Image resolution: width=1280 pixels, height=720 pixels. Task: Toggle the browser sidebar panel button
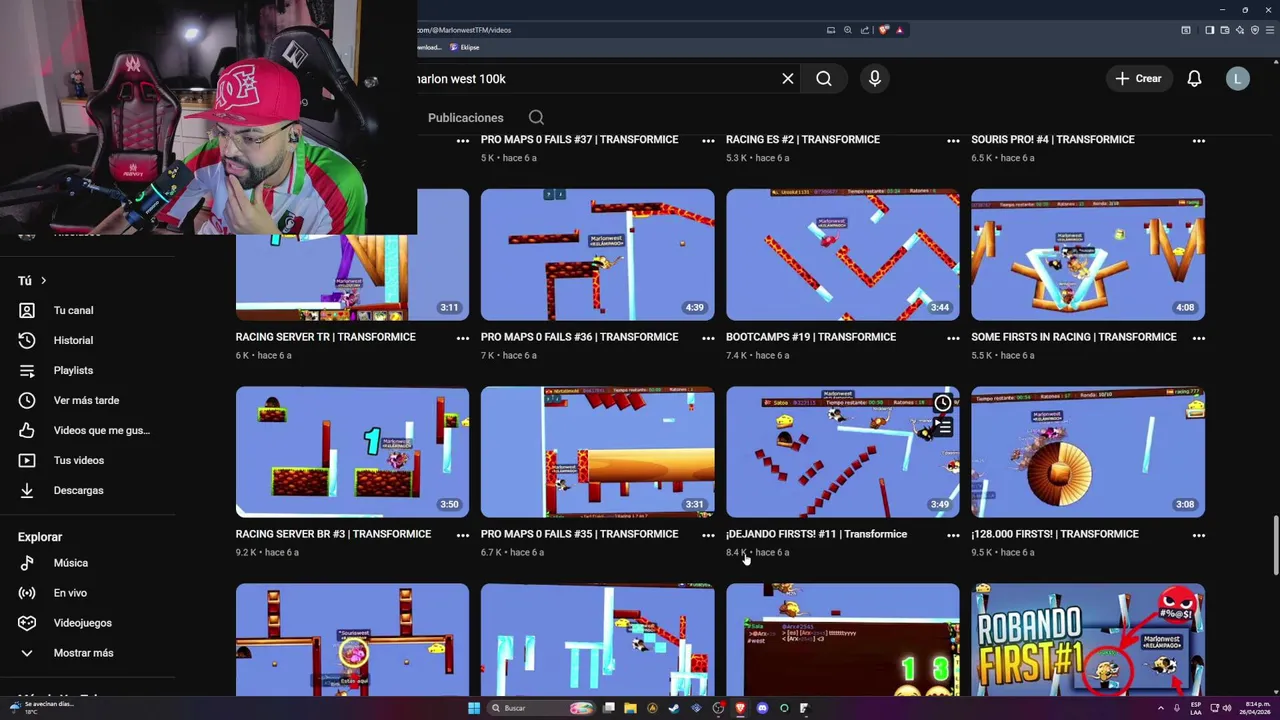[1209, 30]
